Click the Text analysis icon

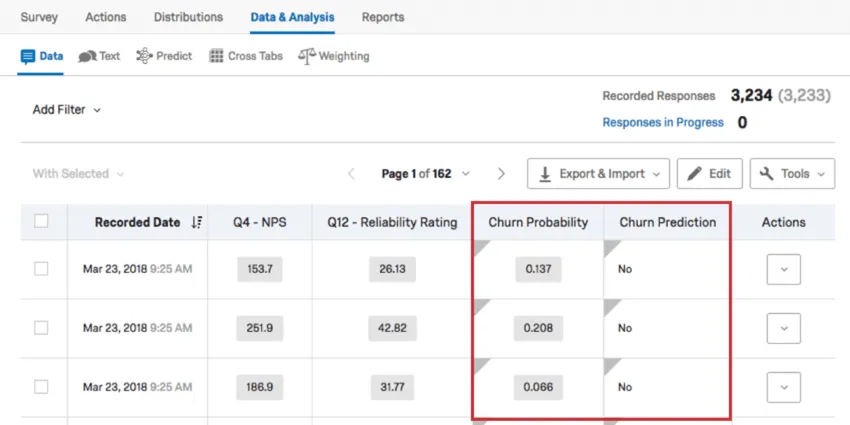(87, 56)
